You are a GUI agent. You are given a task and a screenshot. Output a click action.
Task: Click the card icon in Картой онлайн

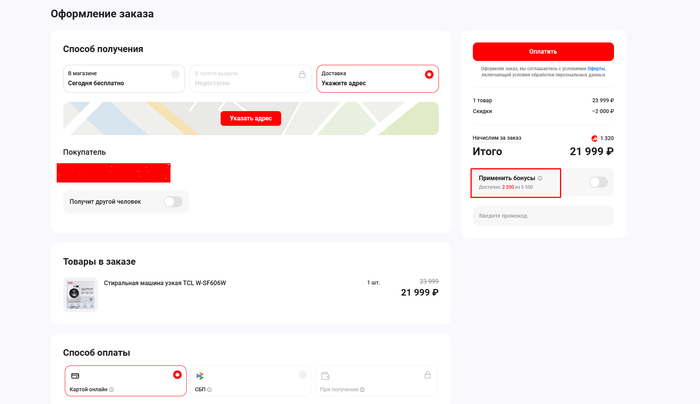click(x=75, y=376)
